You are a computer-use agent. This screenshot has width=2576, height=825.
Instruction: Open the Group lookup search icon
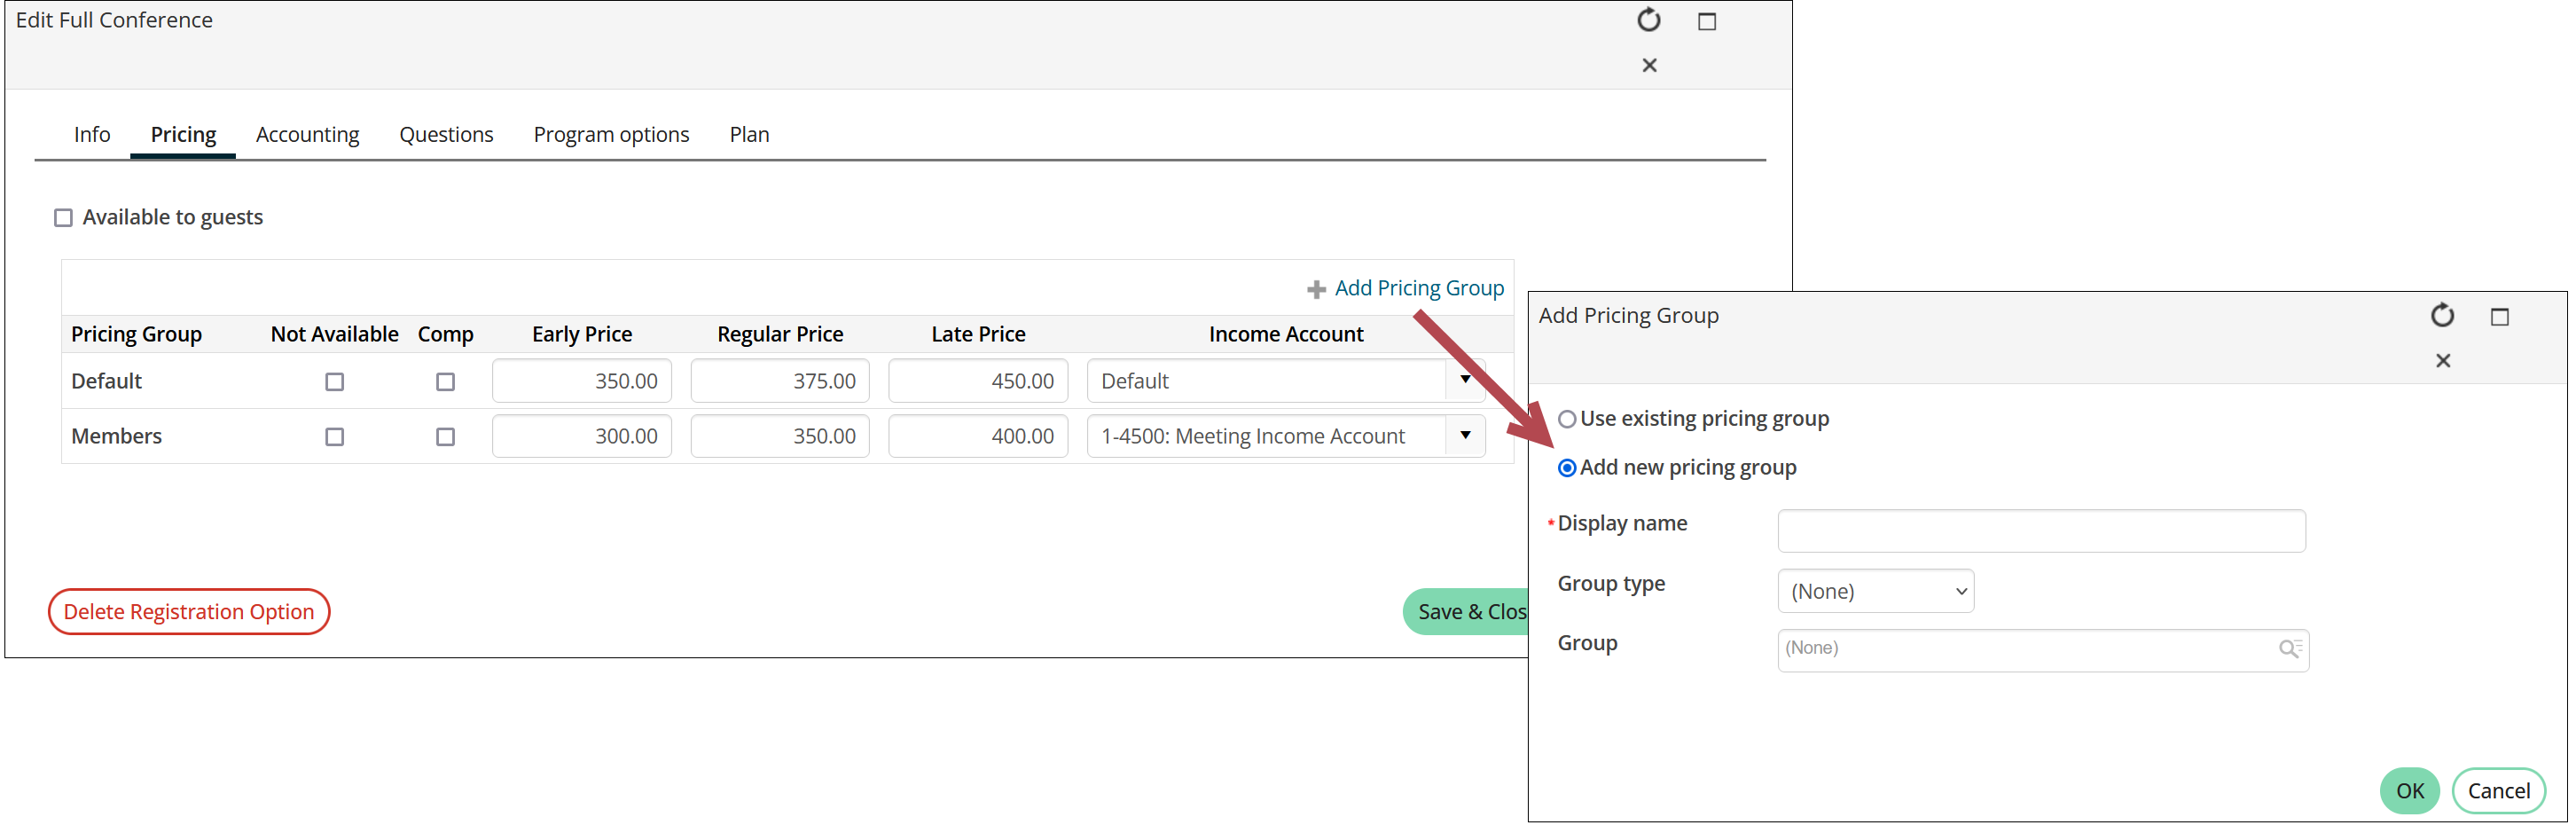pos(2290,648)
